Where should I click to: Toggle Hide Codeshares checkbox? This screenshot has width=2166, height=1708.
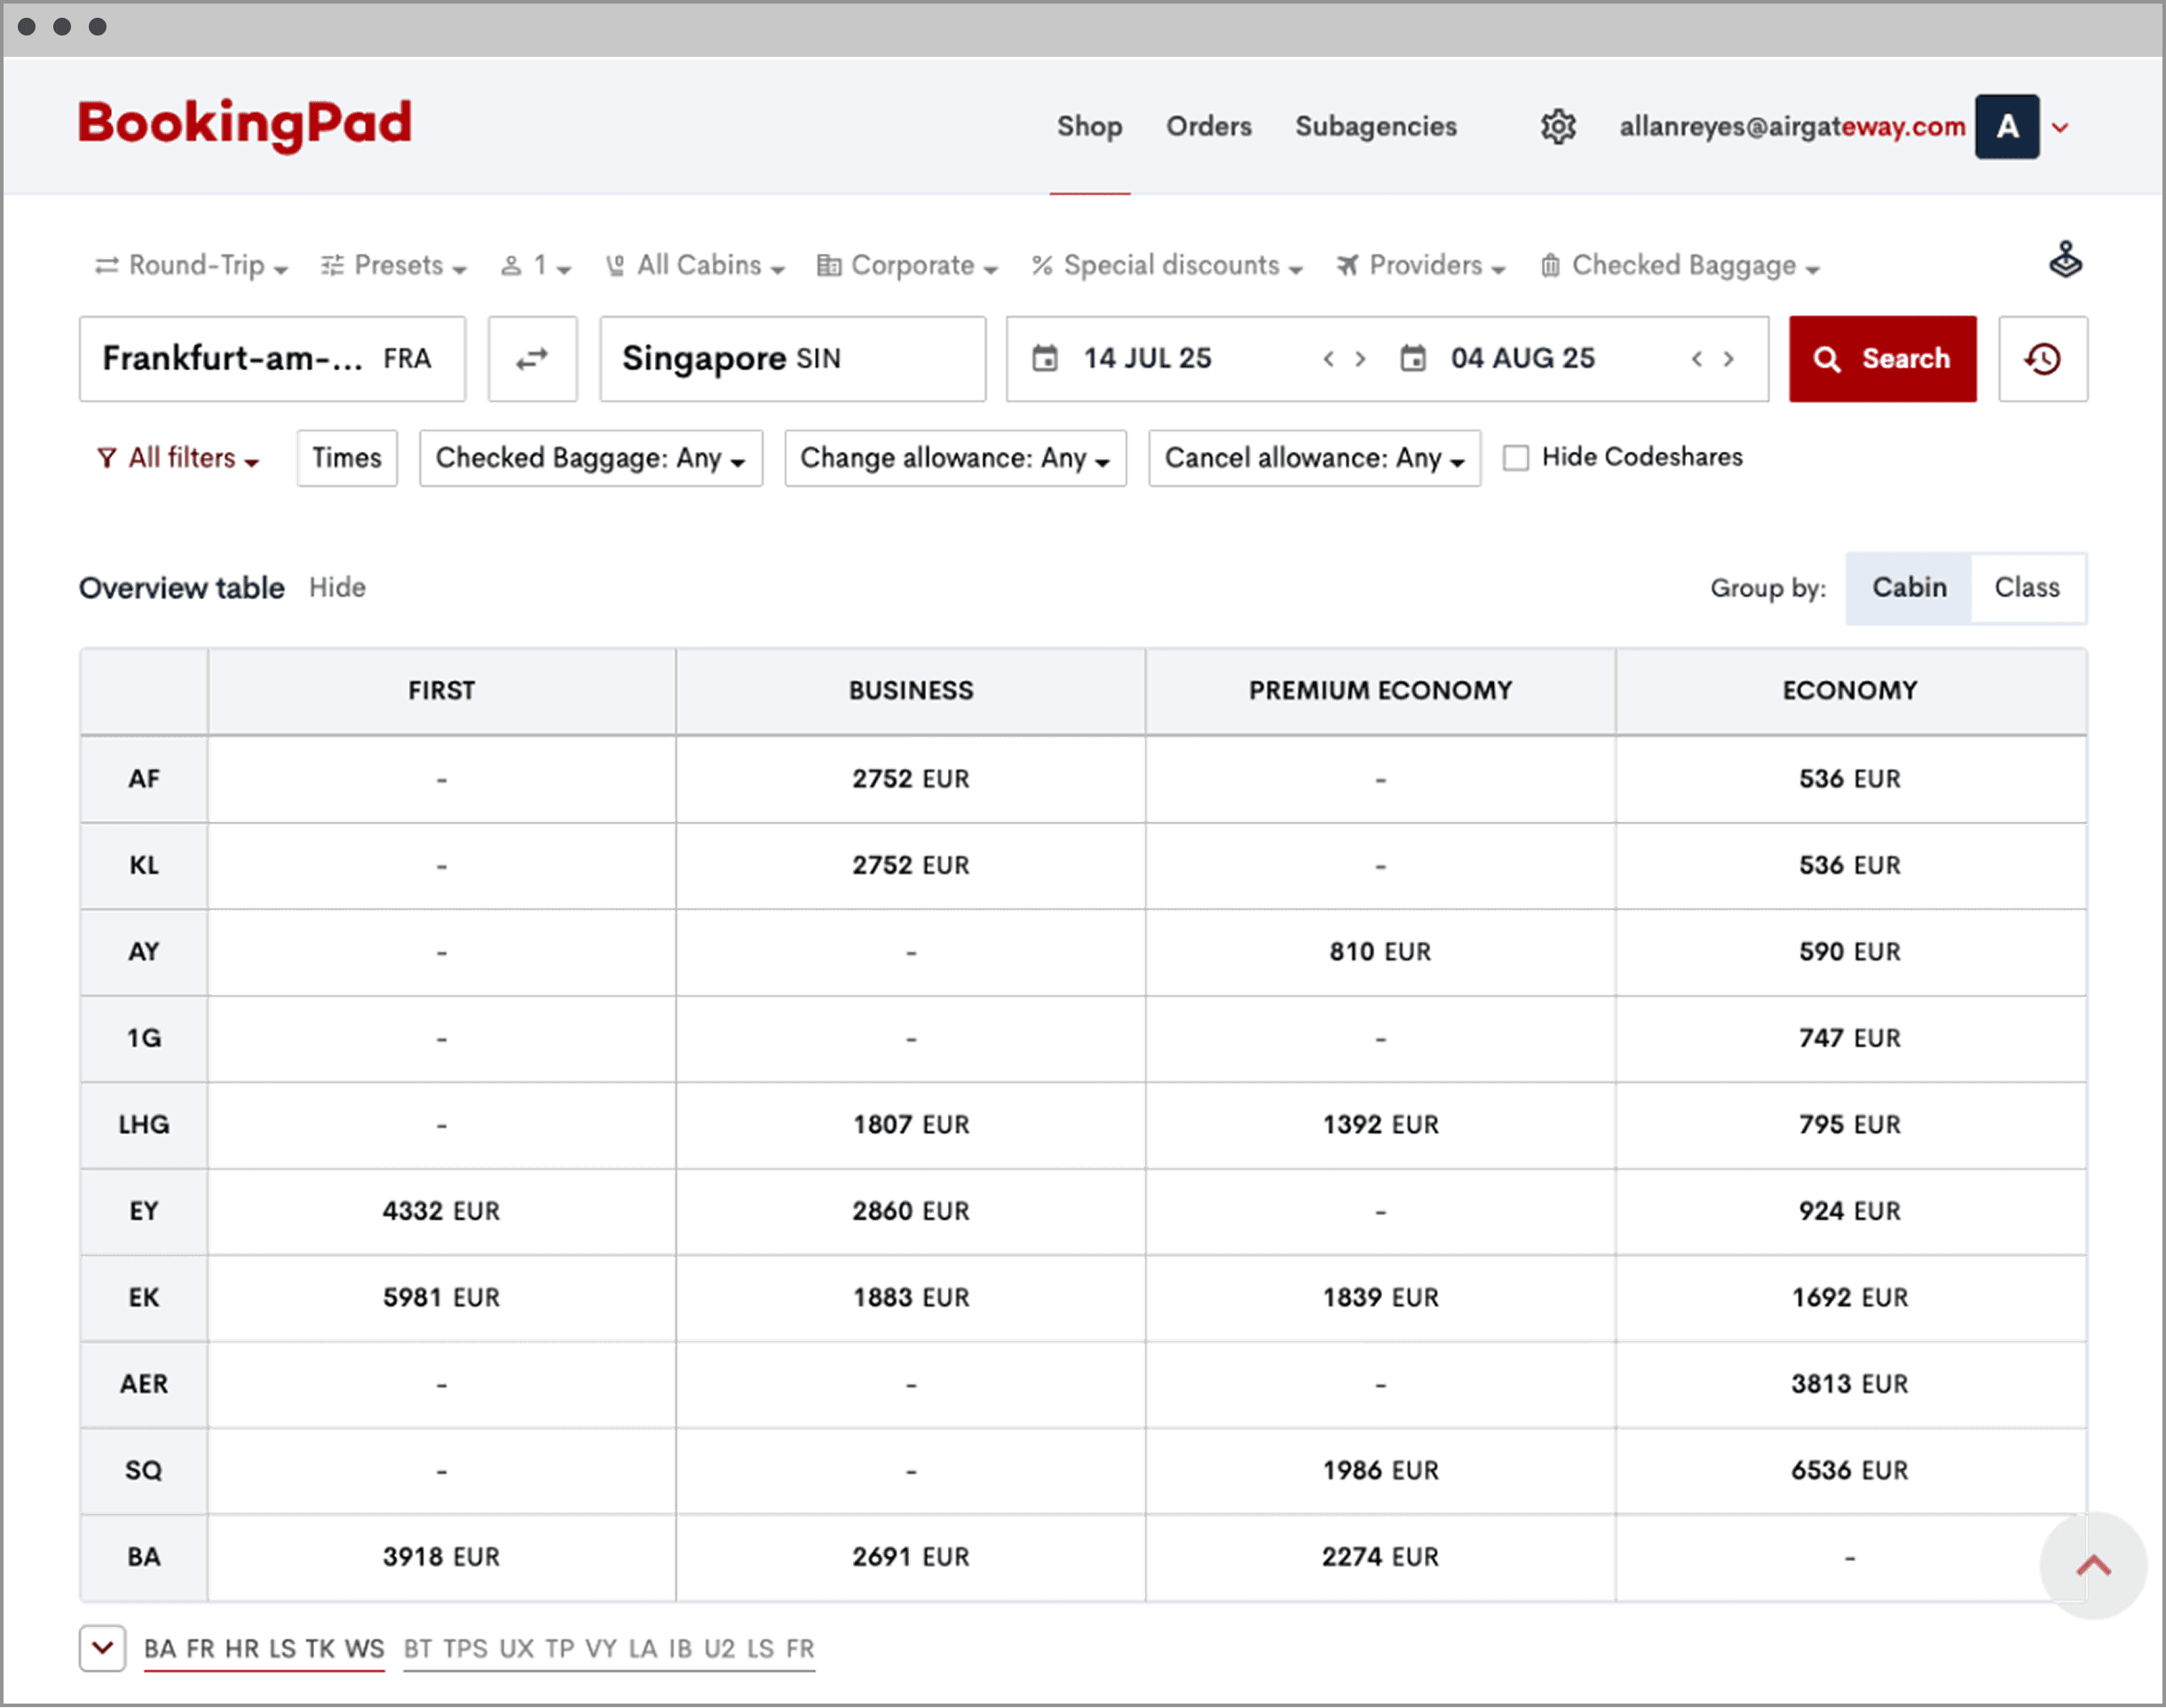coord(1516,458)
